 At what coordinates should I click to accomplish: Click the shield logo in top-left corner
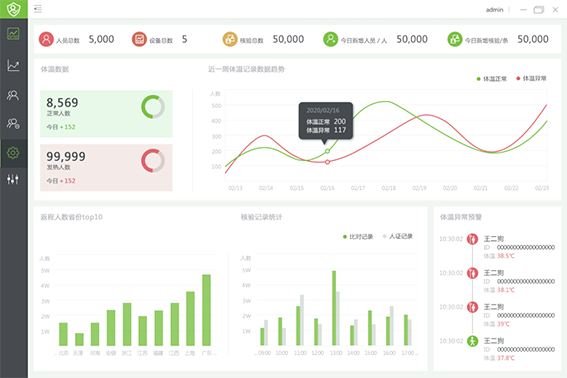(13, 9)
